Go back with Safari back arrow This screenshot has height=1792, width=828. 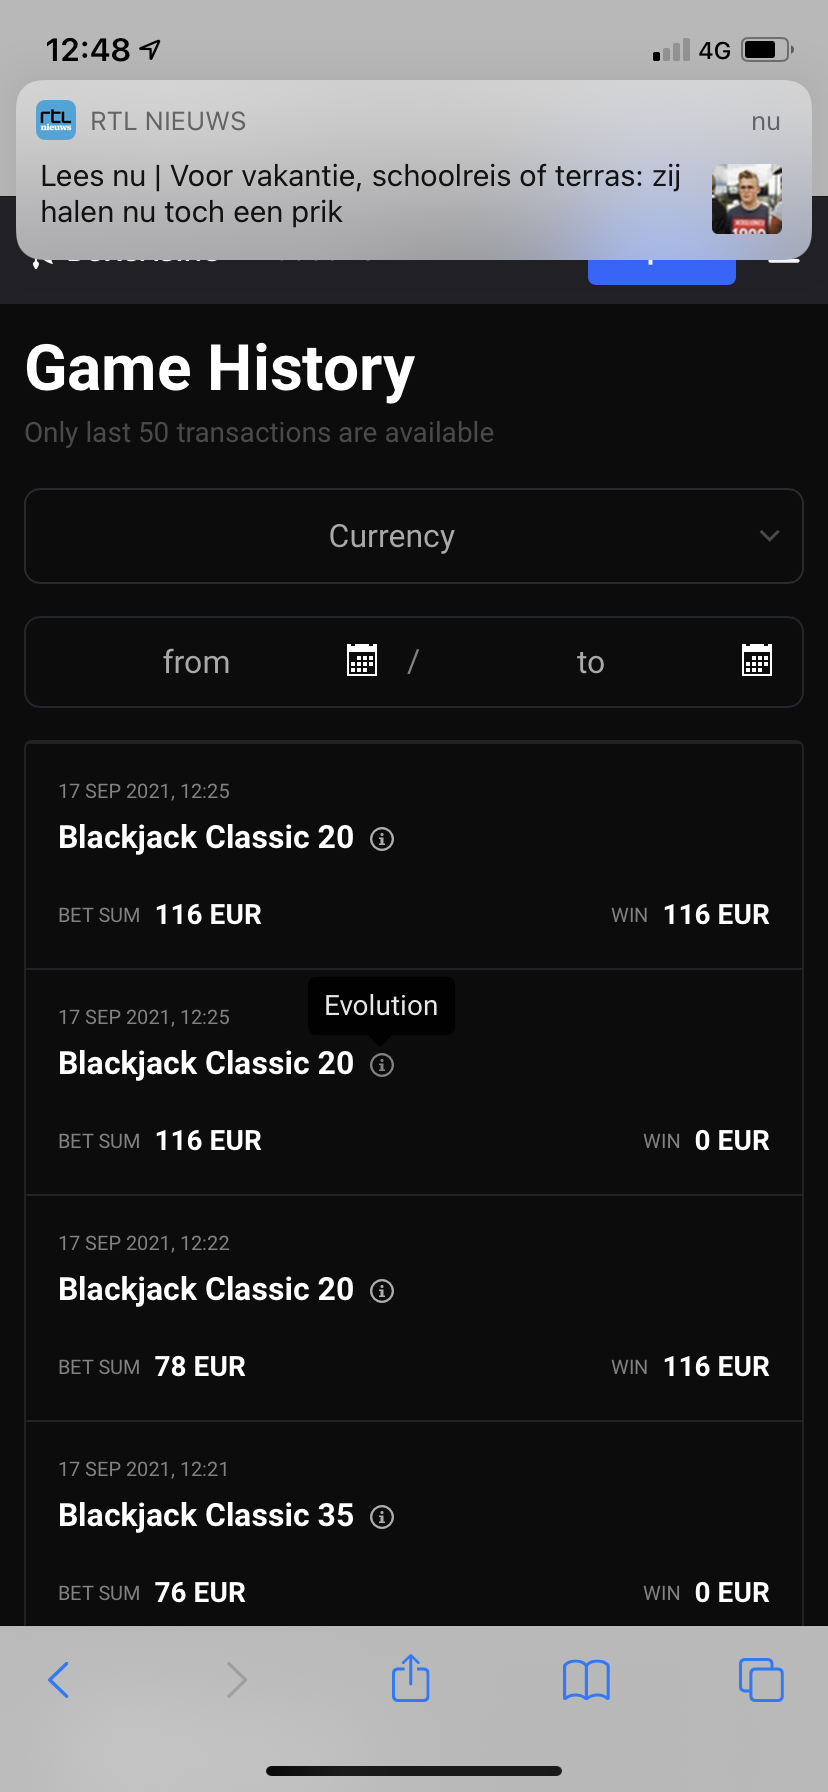click(x=59, y=1680)
